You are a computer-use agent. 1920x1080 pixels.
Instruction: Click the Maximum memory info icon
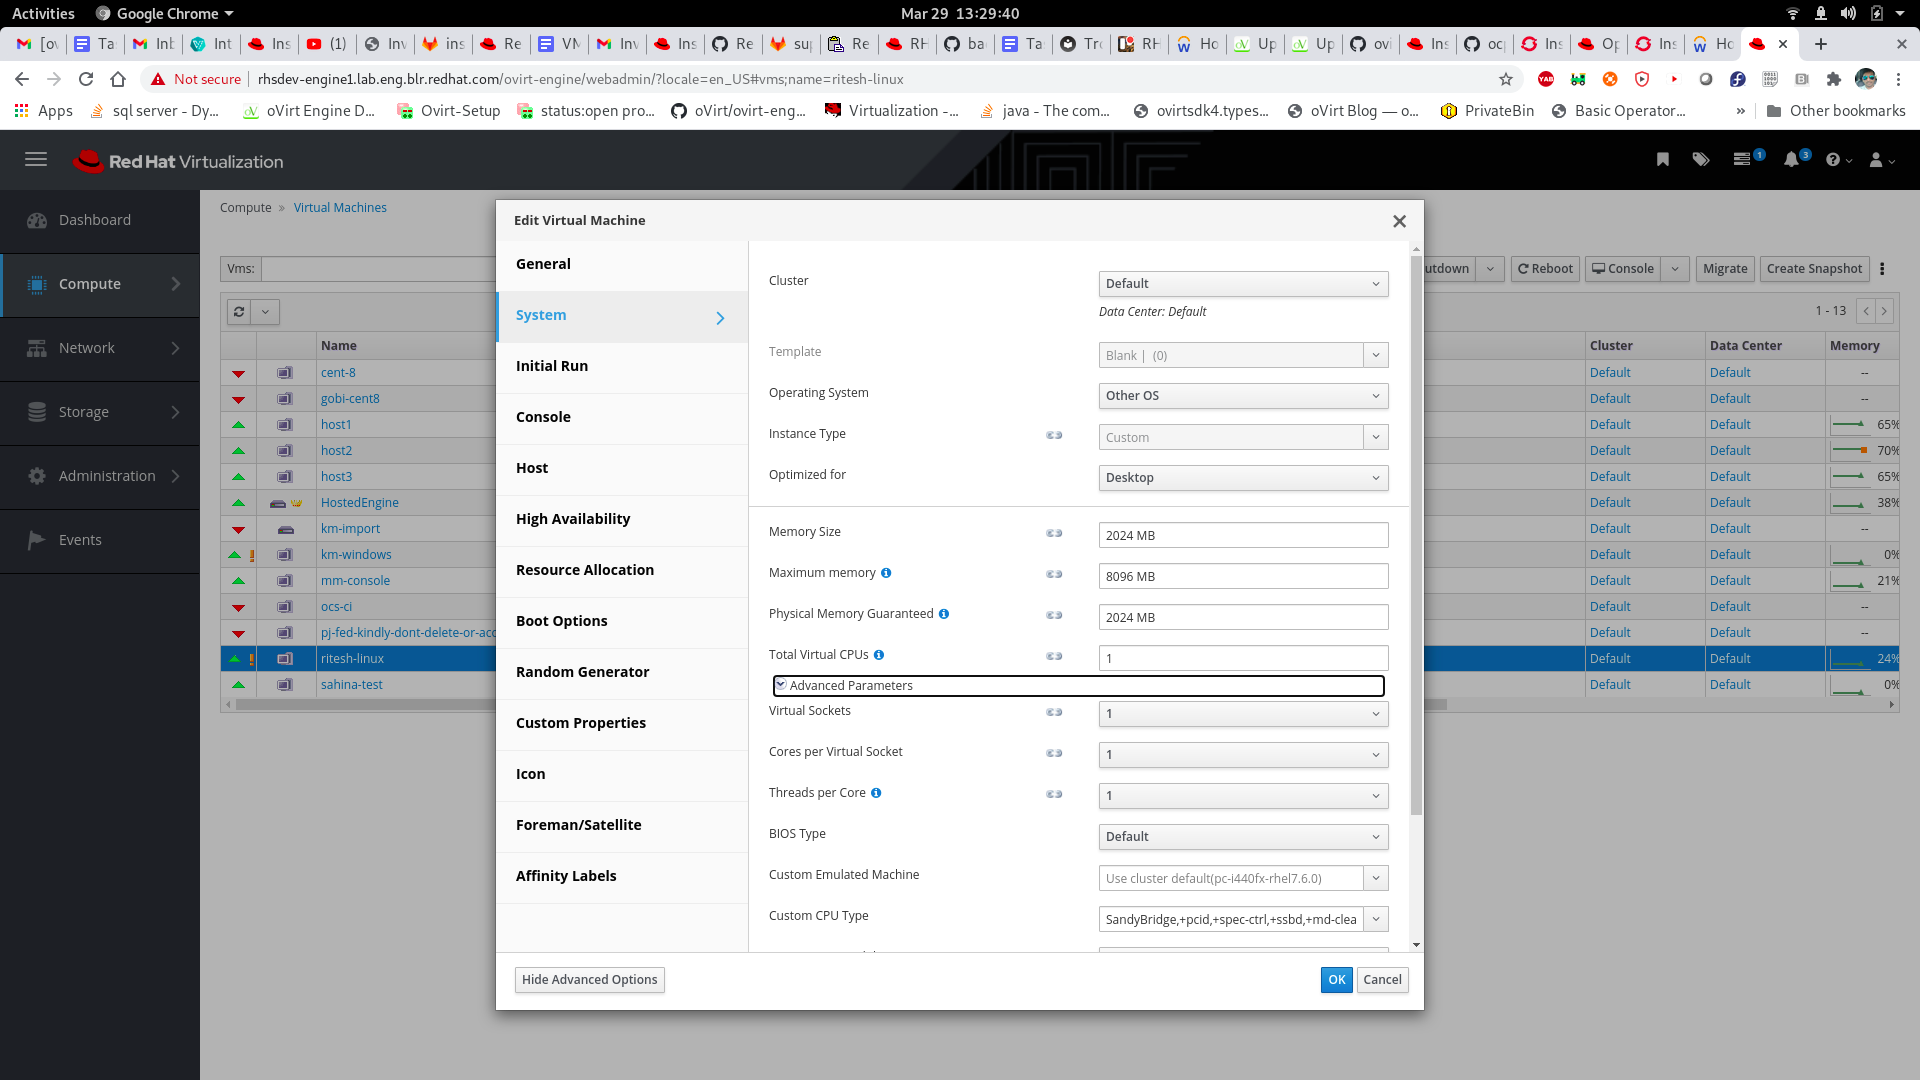coord(886,573)
